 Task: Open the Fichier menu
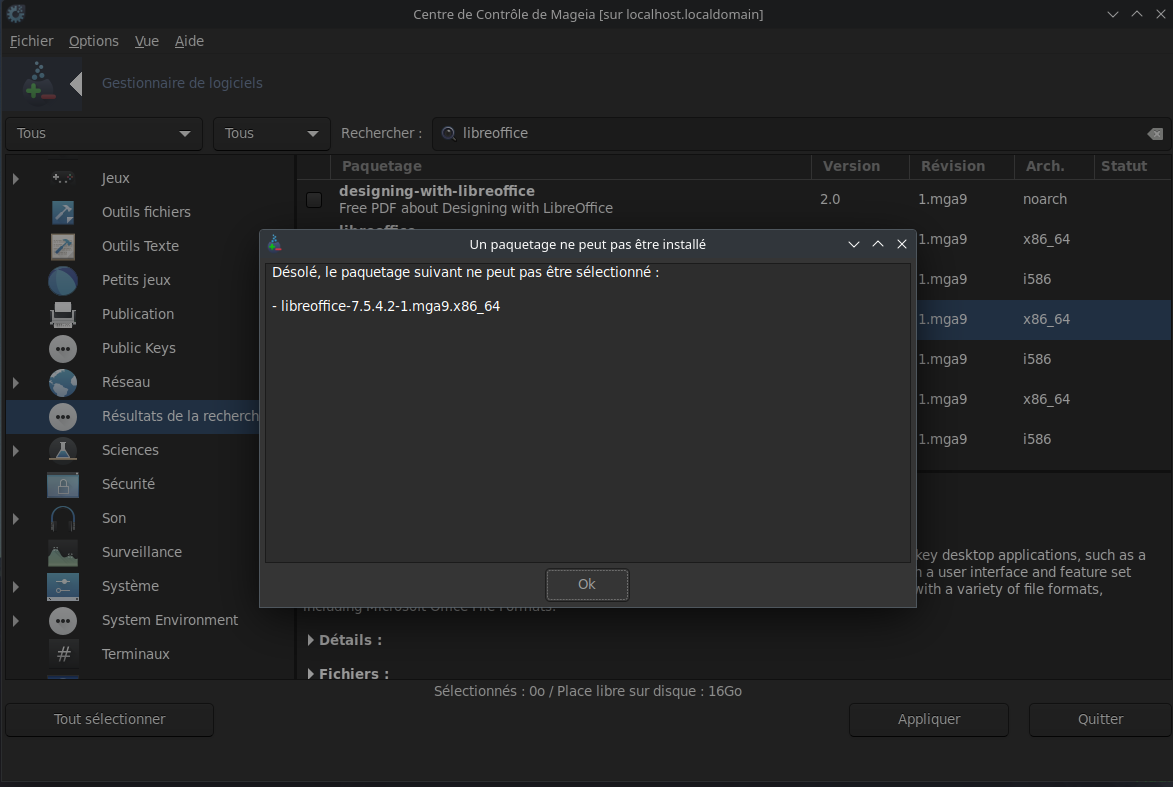tap(31, 41)
